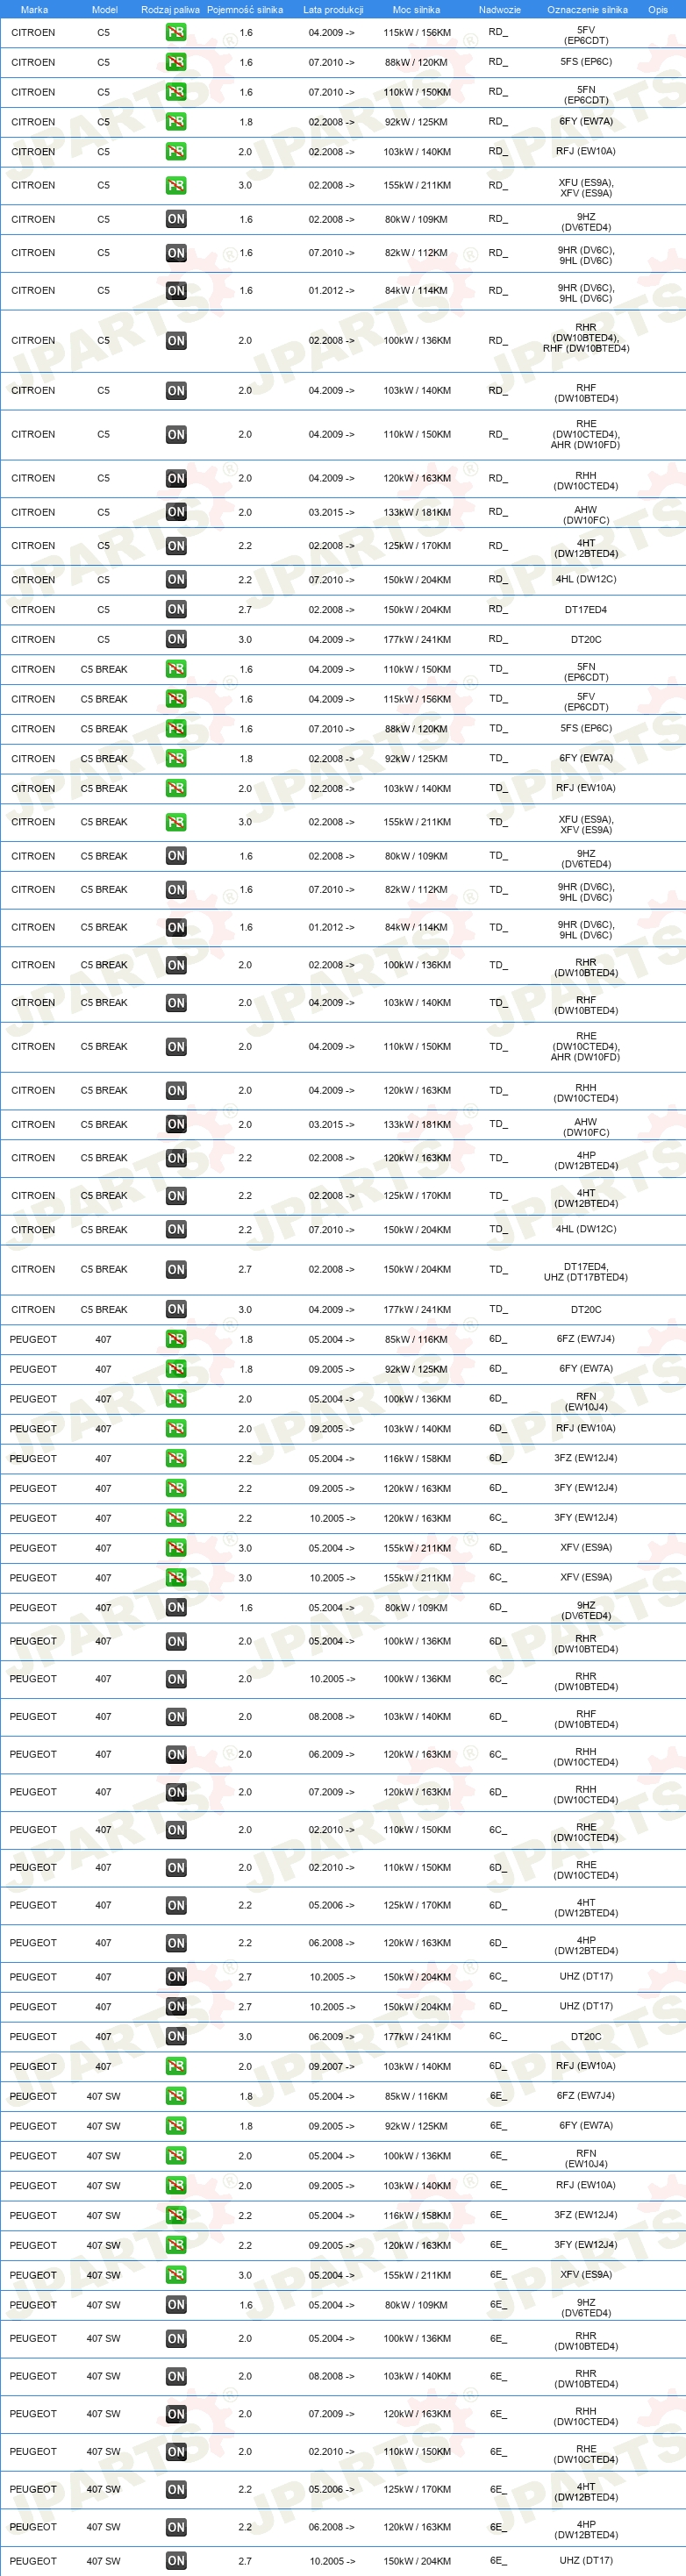Click petrol icon in 407 SW XFV (ES9A) row
Screen dimensions: 686x2576
tap(176, 2275)
